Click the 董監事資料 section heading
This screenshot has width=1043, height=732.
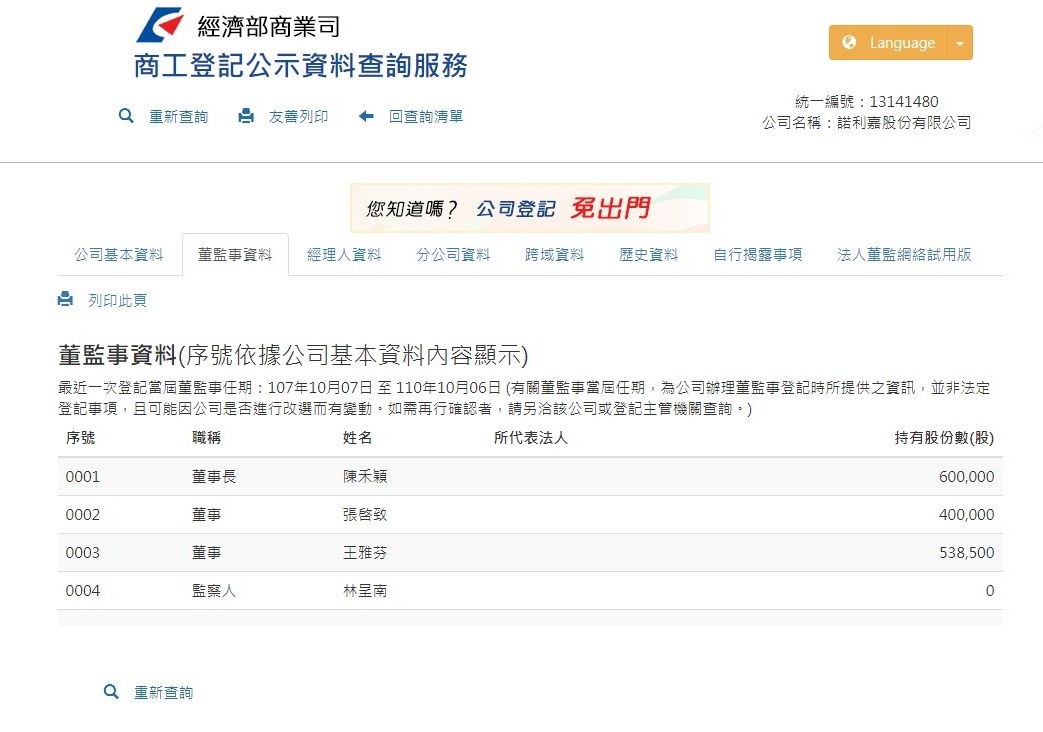293,355
